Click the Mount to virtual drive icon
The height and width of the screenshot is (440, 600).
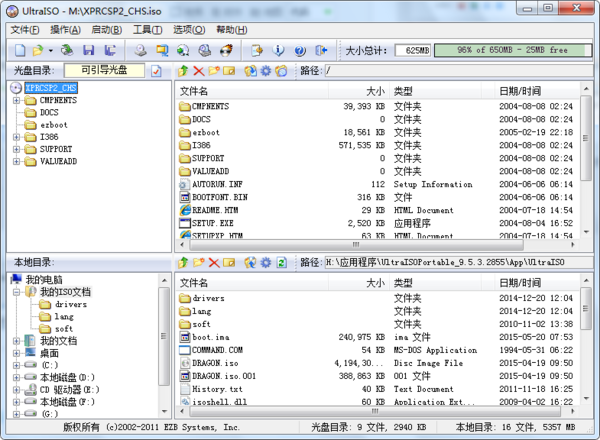(205, 50)
